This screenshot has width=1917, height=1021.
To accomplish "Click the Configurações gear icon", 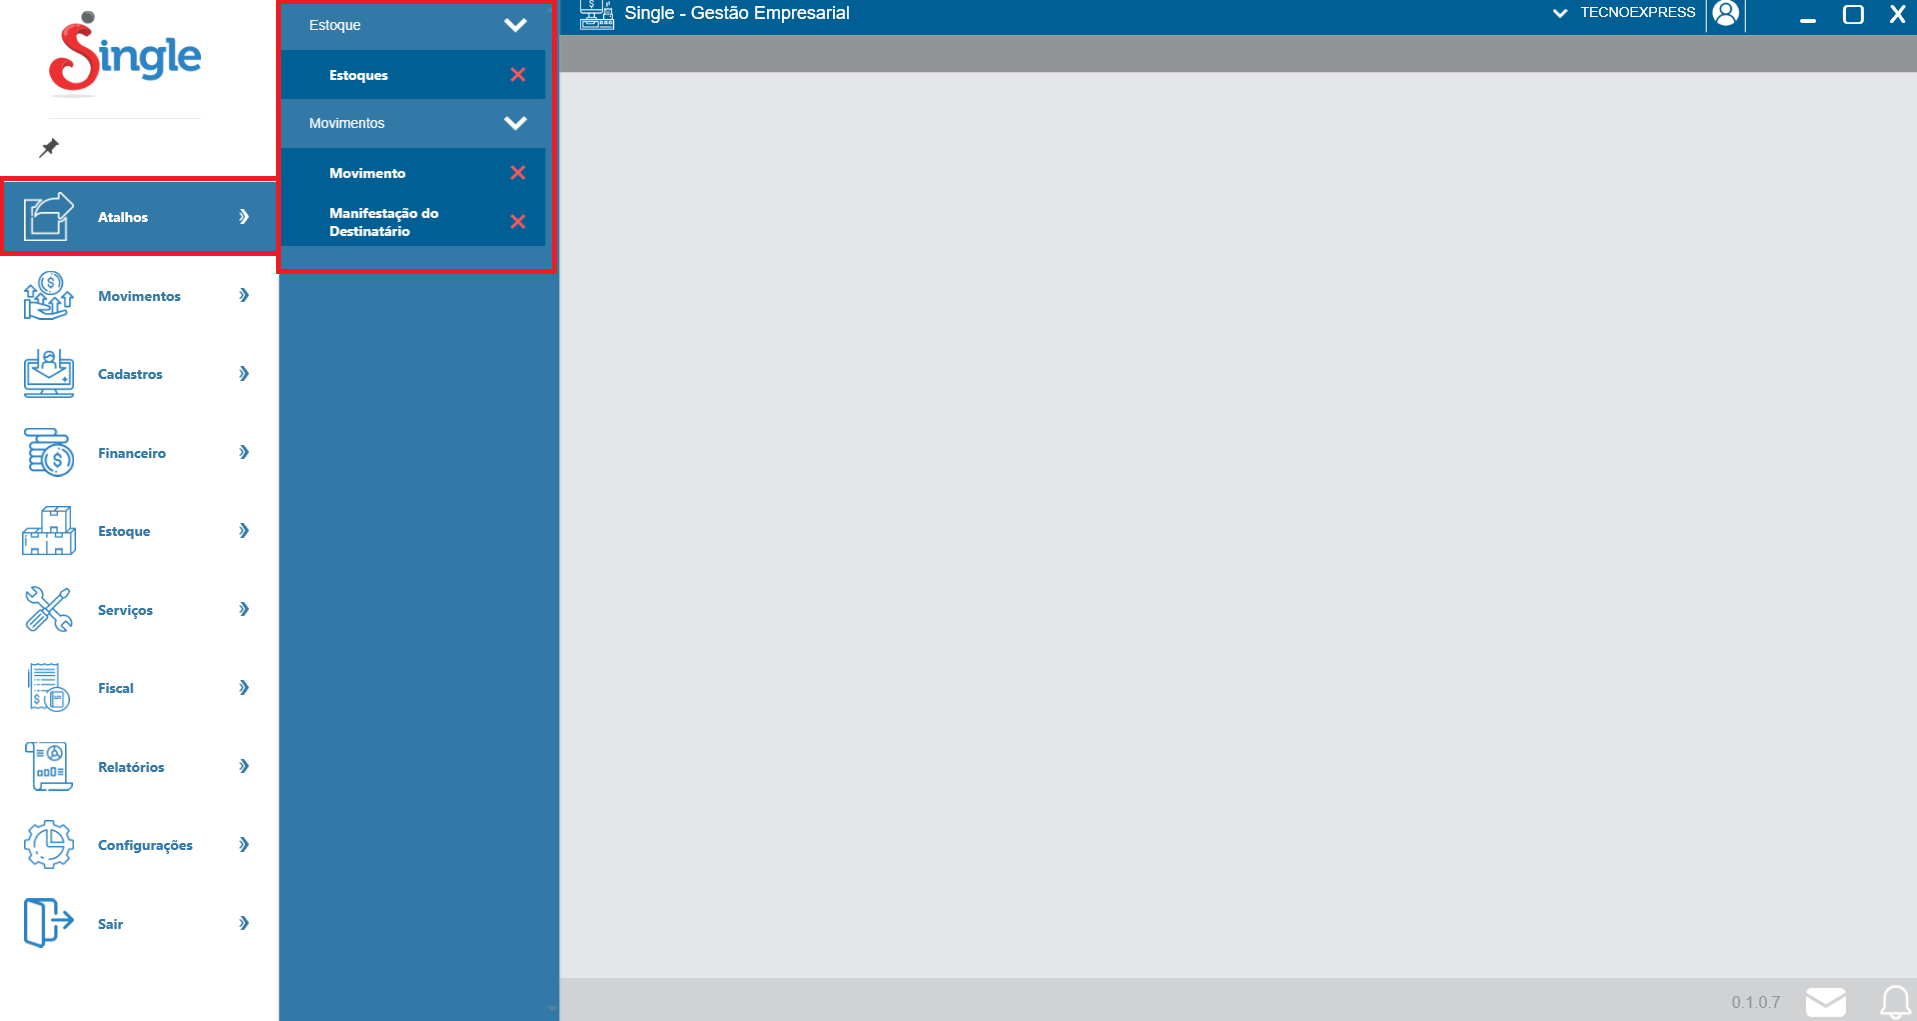I will point(48,845).
